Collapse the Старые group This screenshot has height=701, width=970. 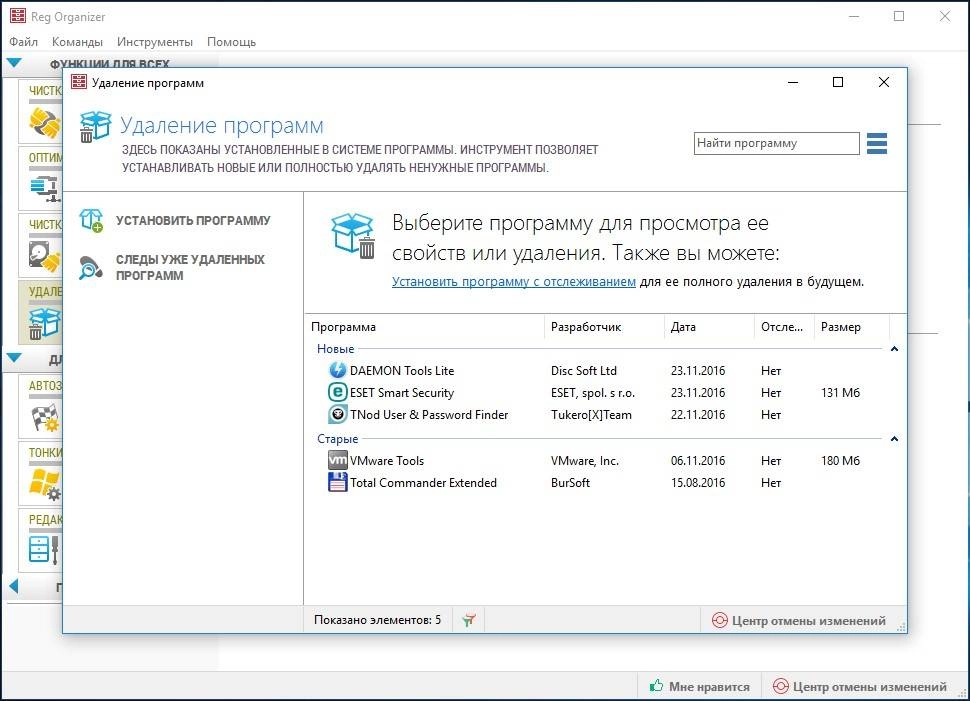click(894, 439)
